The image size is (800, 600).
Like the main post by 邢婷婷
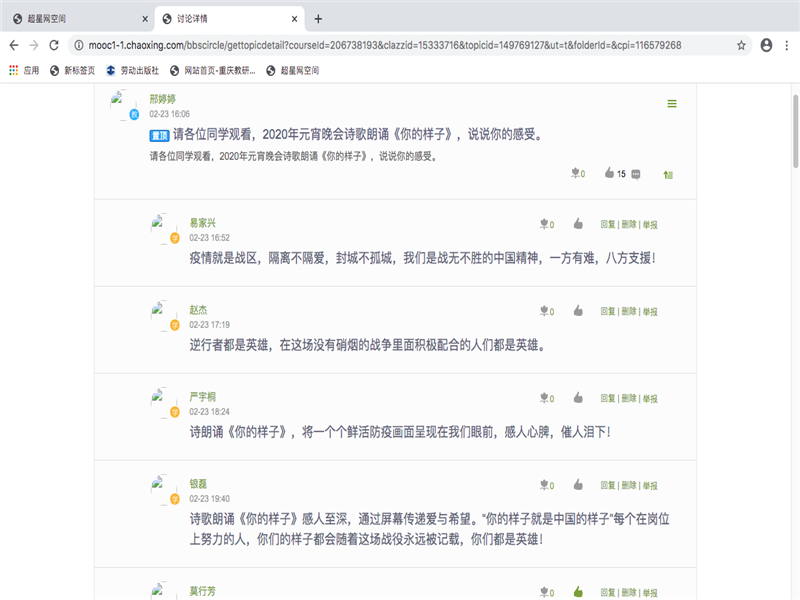coord(609,173)
